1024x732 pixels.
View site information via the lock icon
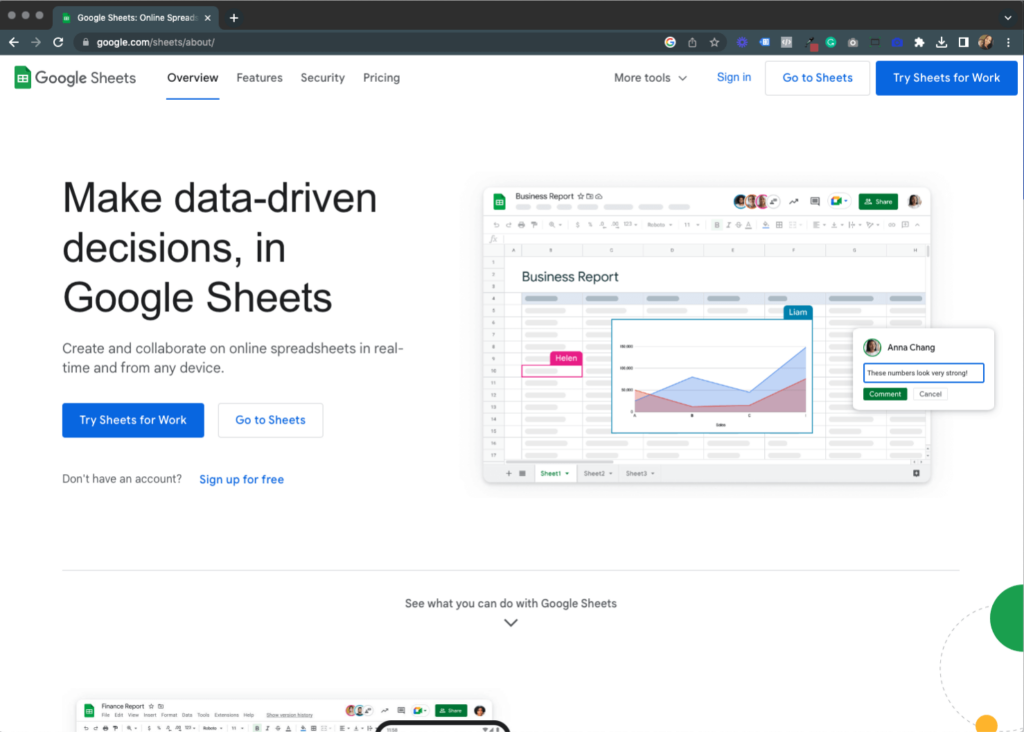click(85, 42)
